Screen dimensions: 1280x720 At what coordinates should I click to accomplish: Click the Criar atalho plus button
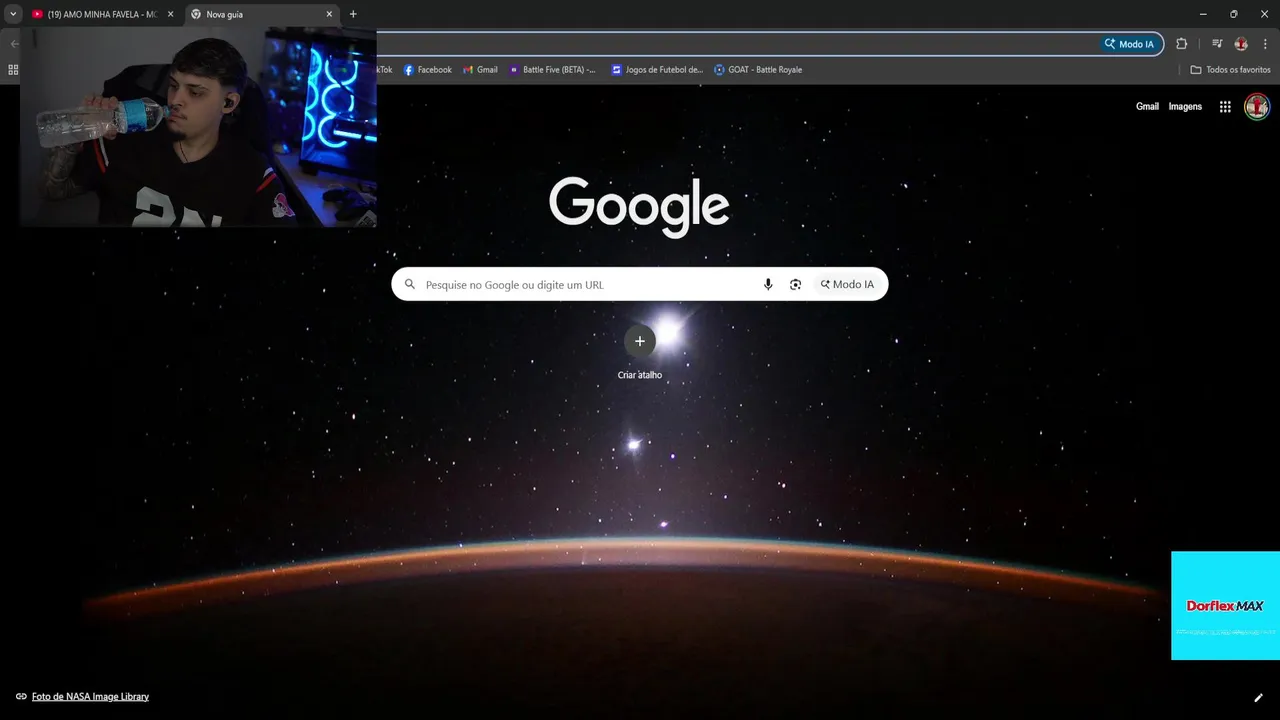pos(640,341)
